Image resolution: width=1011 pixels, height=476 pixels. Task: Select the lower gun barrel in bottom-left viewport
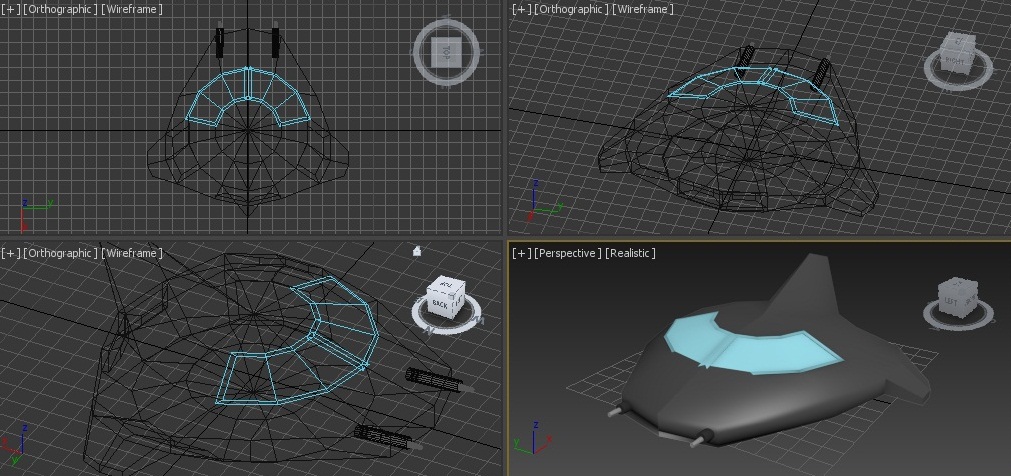386,437
